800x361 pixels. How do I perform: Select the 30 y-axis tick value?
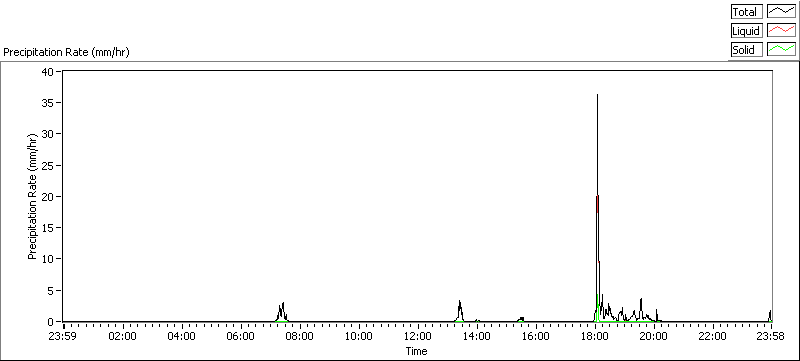[48, 134]
